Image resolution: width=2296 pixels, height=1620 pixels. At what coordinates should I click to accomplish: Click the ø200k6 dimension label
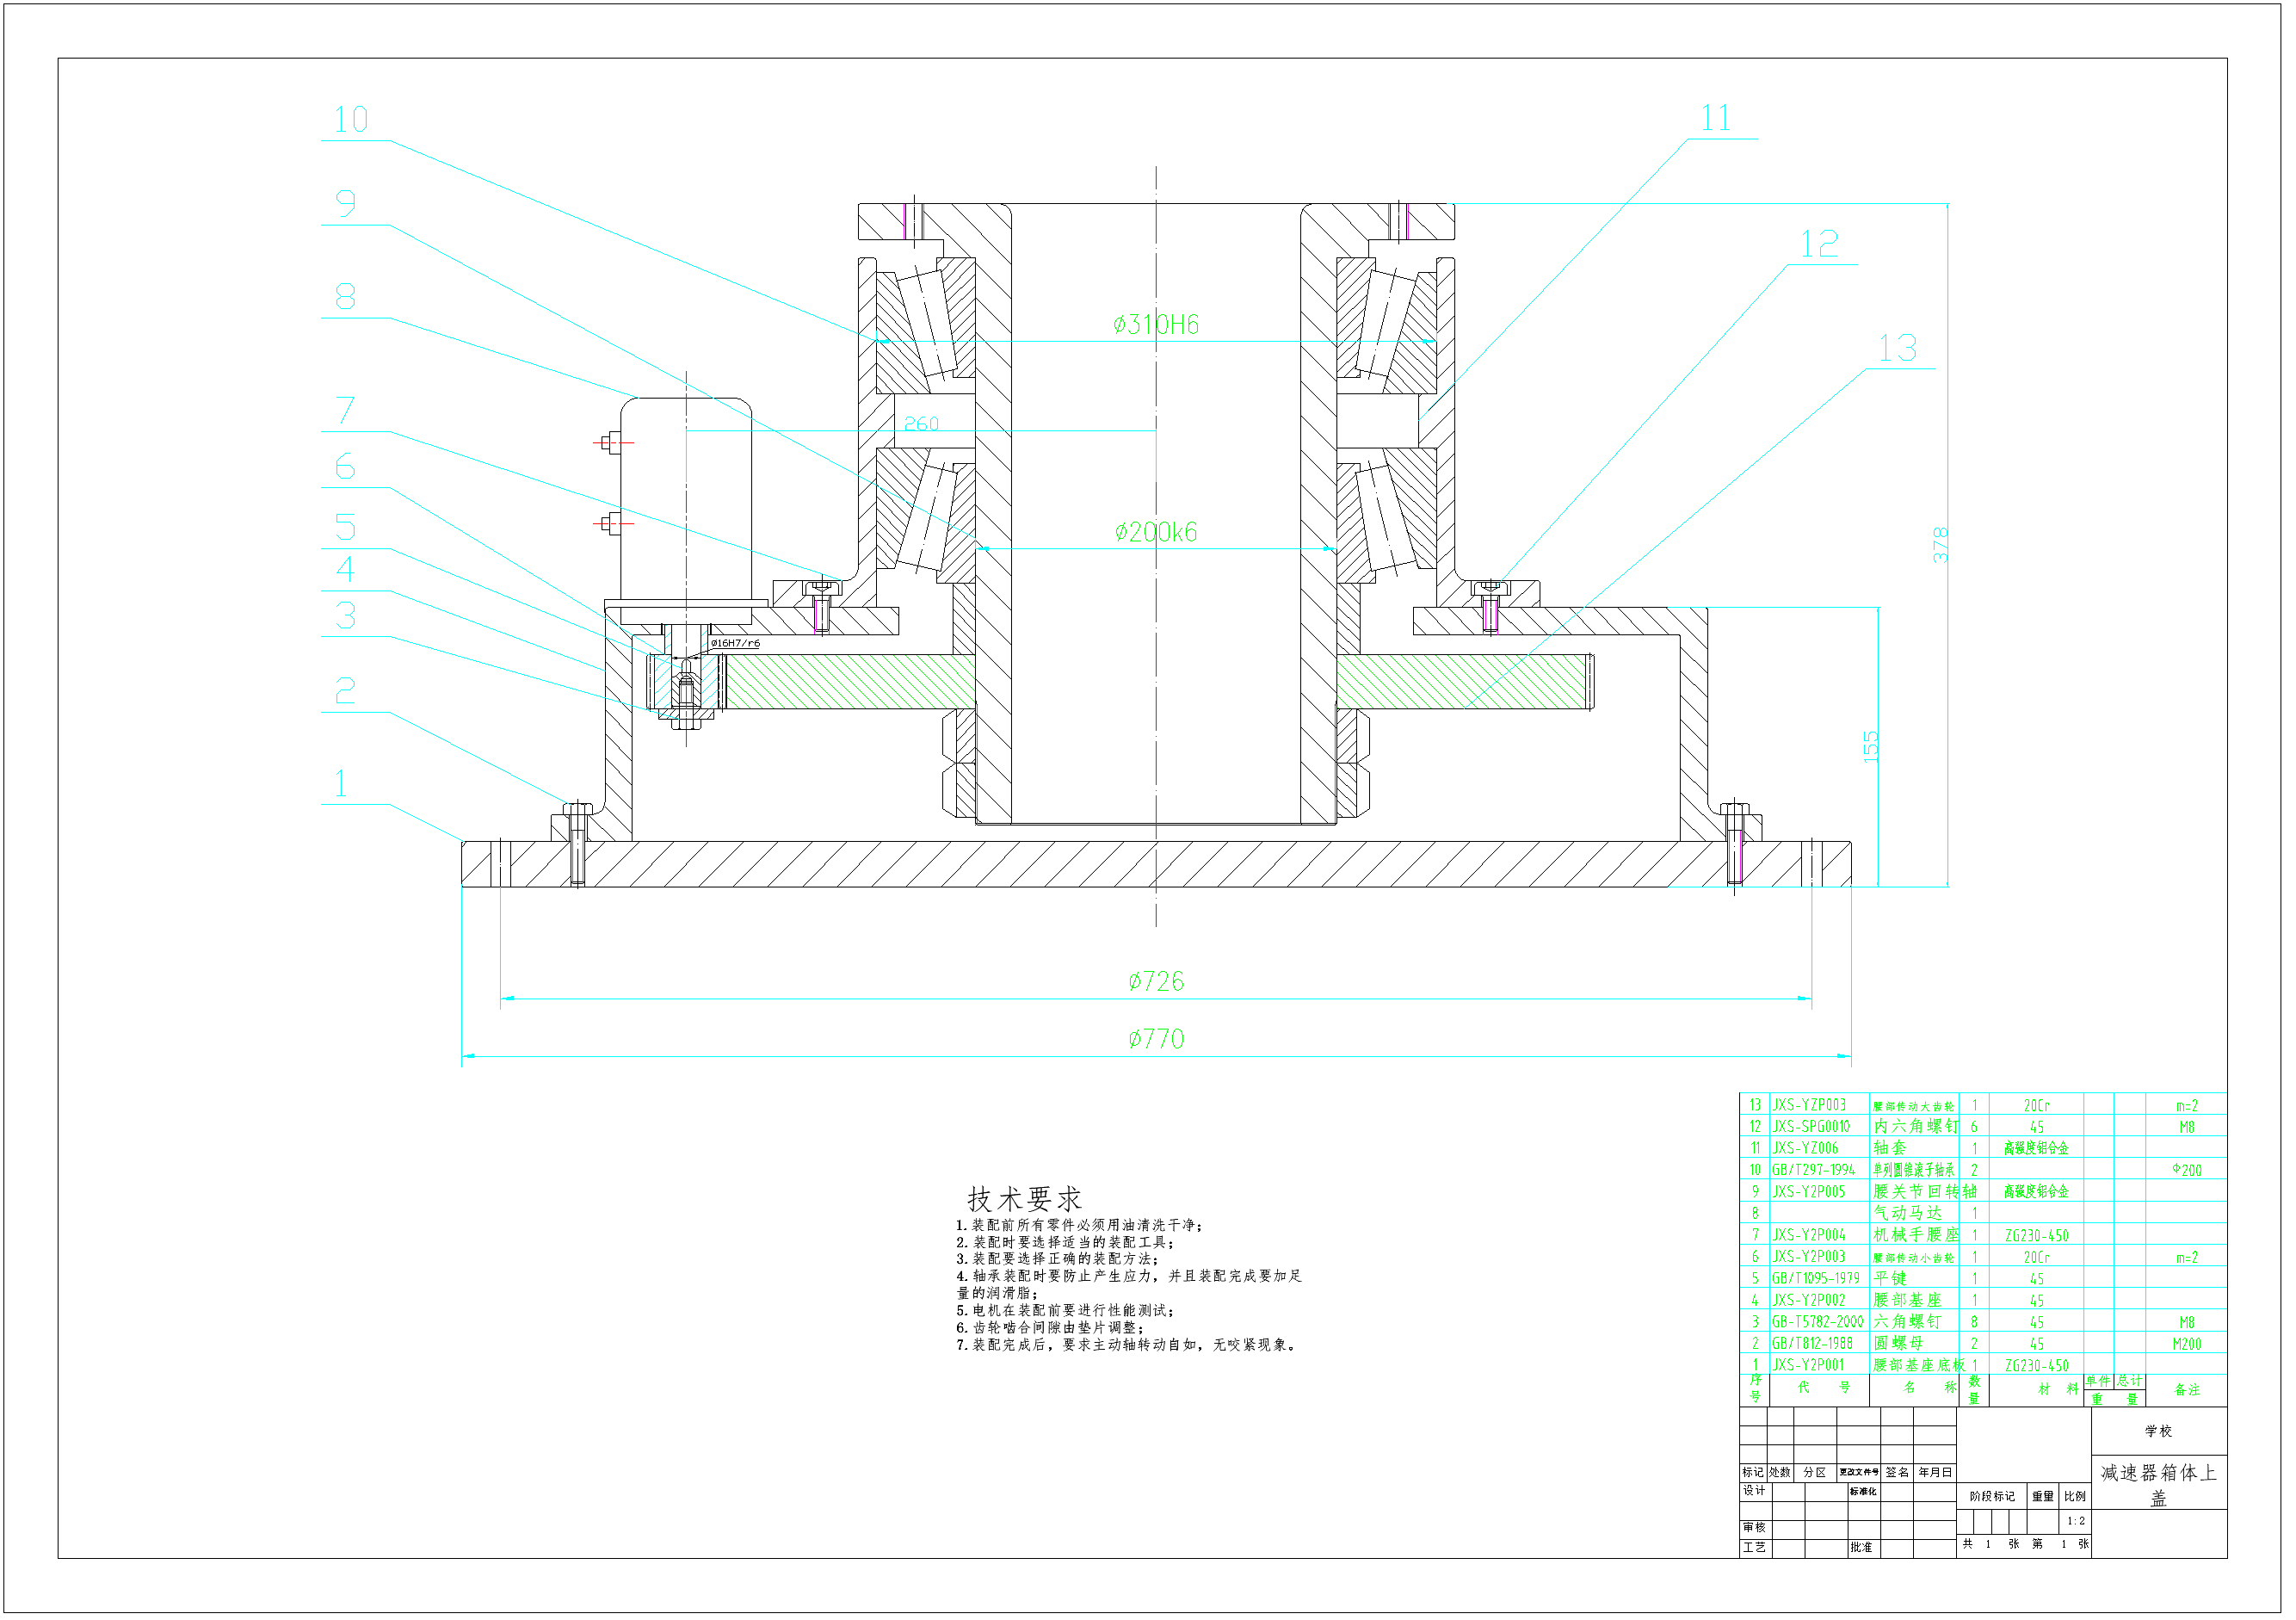[x=1155, y=532]
